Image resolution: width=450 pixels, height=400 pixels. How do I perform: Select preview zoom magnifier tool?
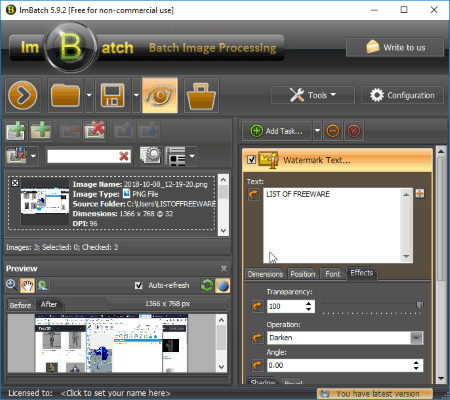(x=12, y=285)
